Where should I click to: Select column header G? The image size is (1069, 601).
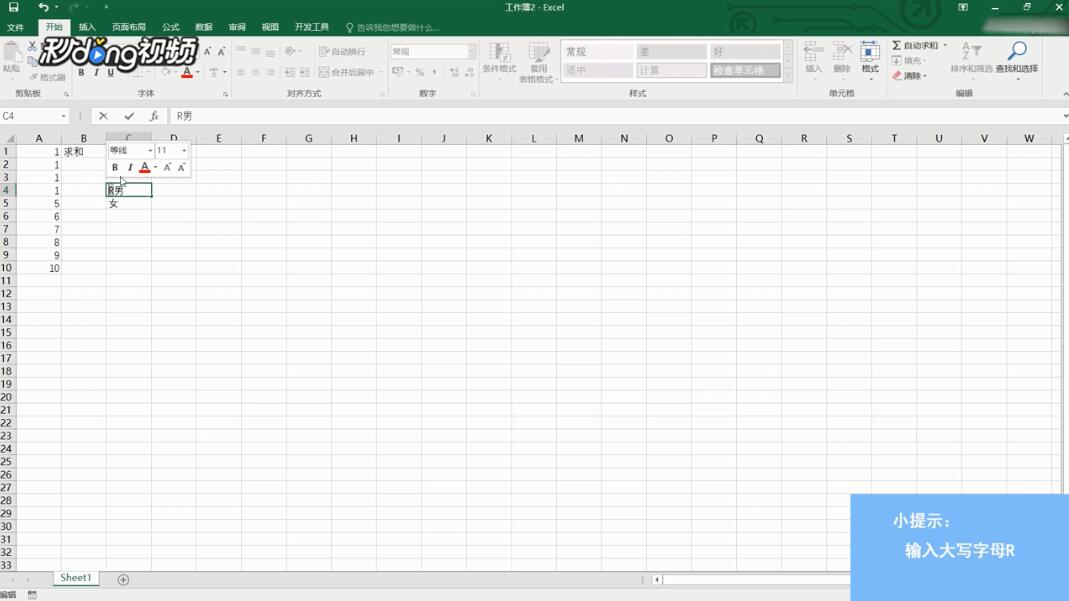[308, 138]
